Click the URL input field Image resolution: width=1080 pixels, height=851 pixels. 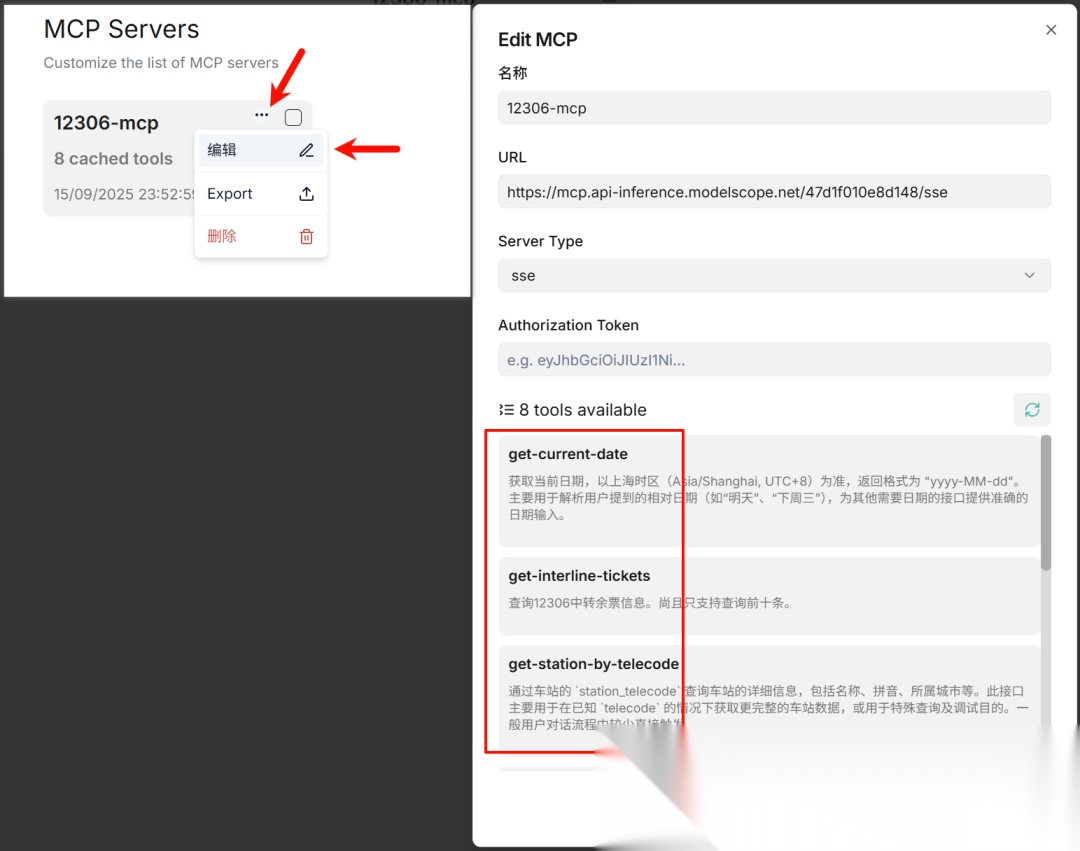774,192
